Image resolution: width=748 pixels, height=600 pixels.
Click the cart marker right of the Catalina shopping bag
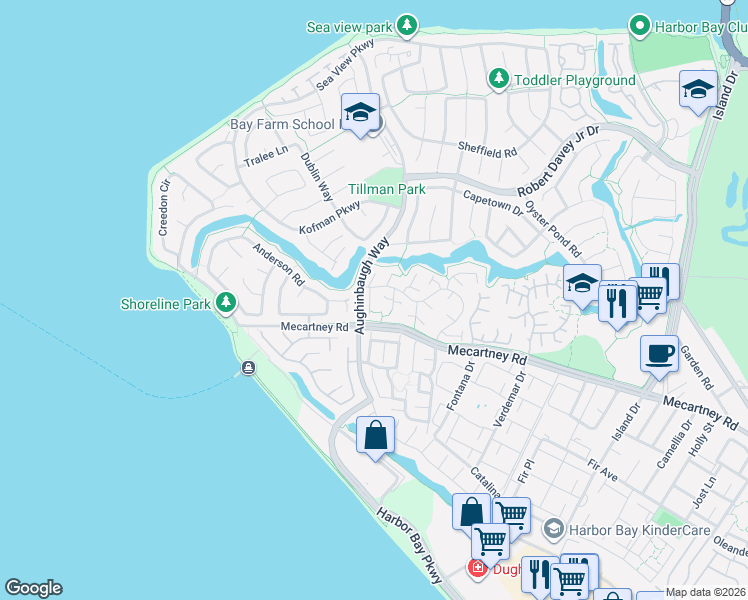pos(515,515)
